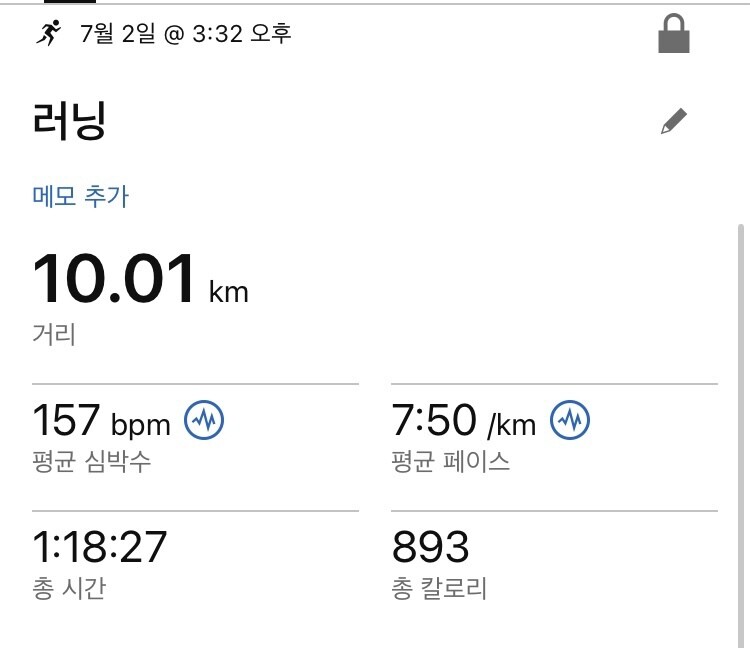750x648 pixels.
Task: Click the 총 시간 label
Action: tap(69, 588)
